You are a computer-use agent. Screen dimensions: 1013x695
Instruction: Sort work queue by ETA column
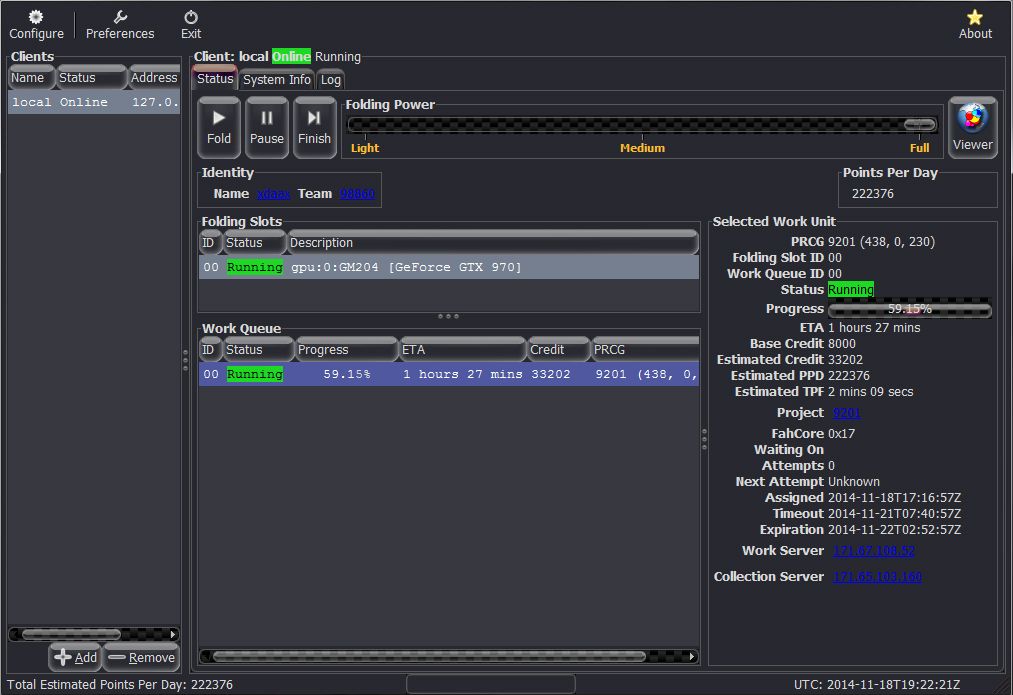tap(463, 349)
